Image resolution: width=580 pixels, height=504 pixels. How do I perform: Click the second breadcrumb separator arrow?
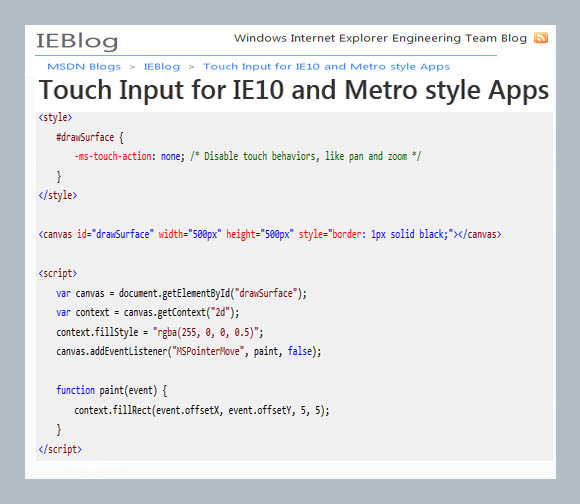click(191, 67)
